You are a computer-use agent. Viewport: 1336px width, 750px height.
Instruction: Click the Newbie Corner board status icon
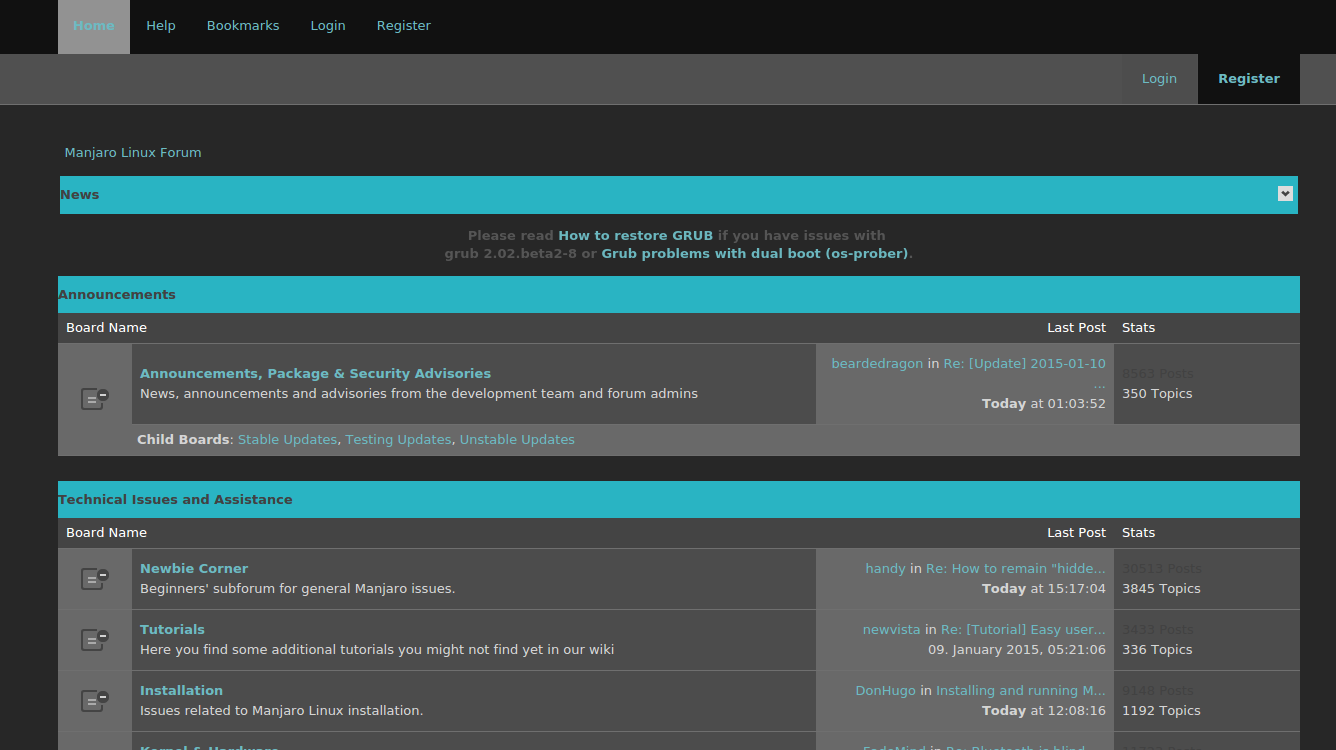[x=94, y=577]
